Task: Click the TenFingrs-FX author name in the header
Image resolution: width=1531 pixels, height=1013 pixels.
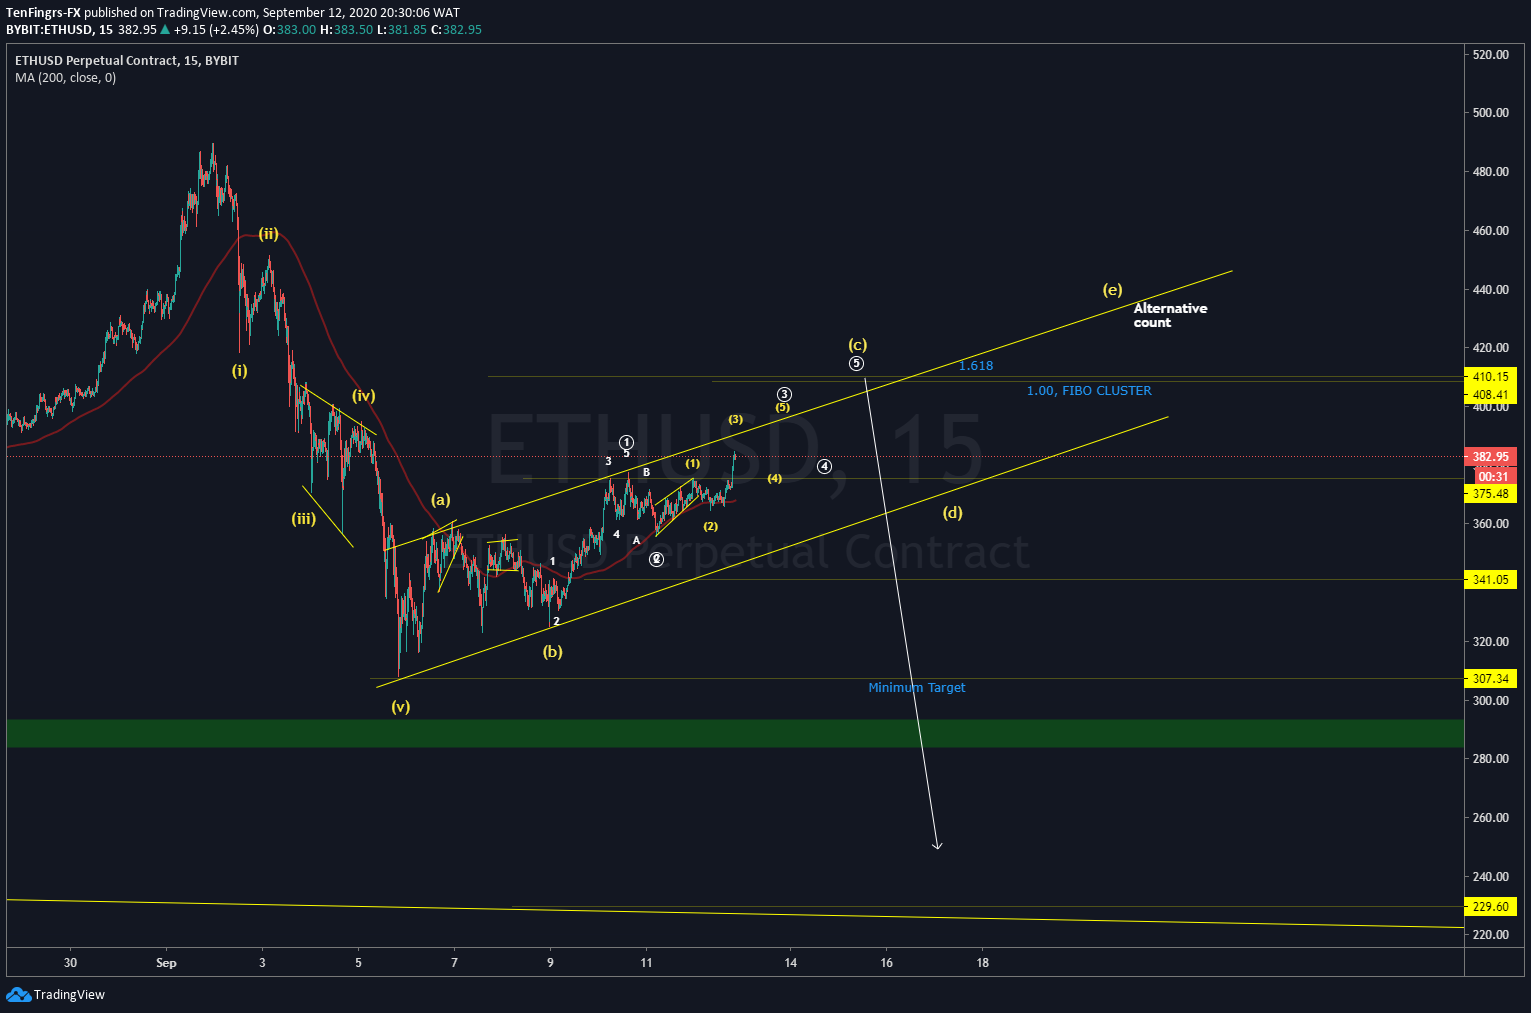Action: click(43, 13)
